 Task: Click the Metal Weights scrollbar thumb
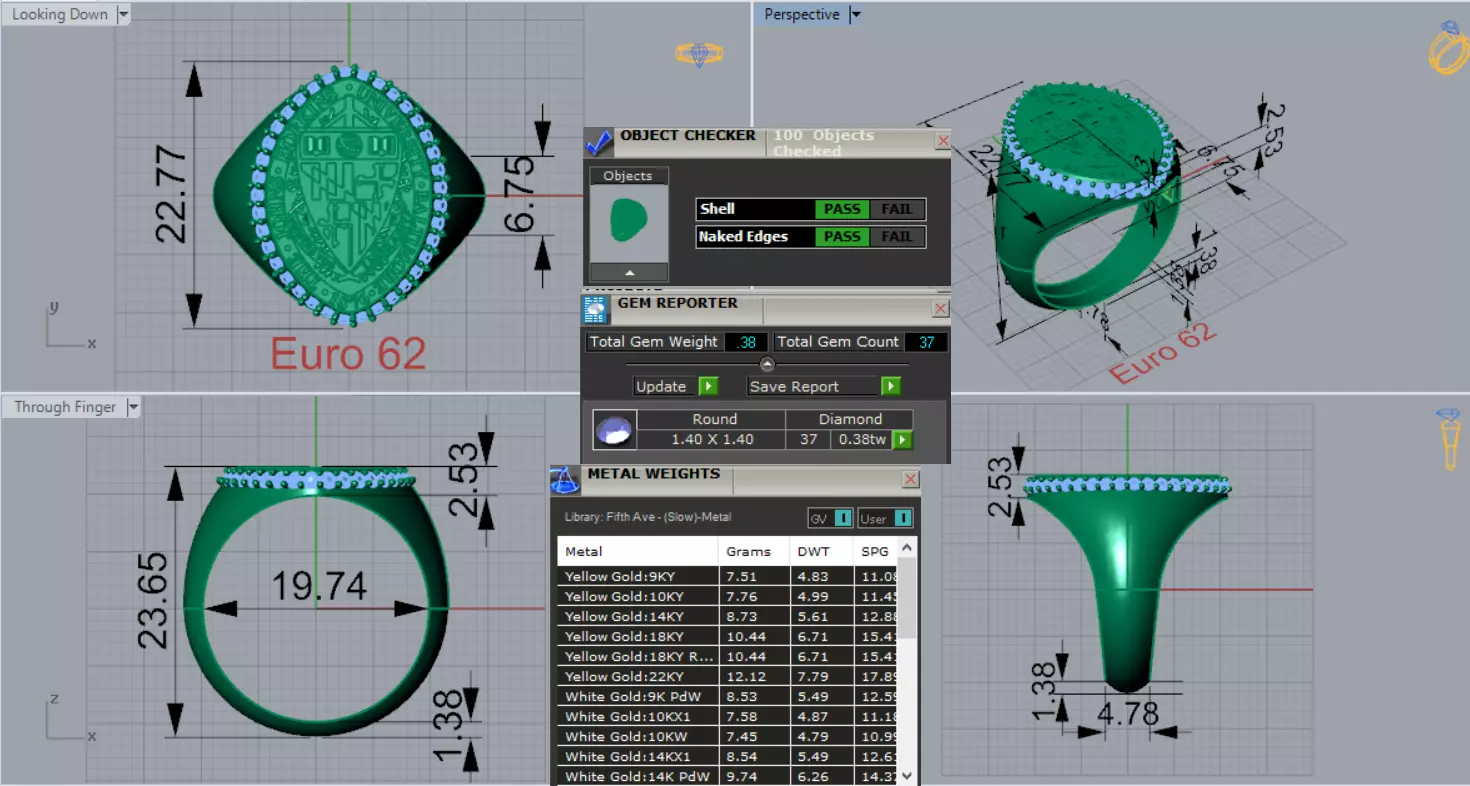tap(907, 598)
